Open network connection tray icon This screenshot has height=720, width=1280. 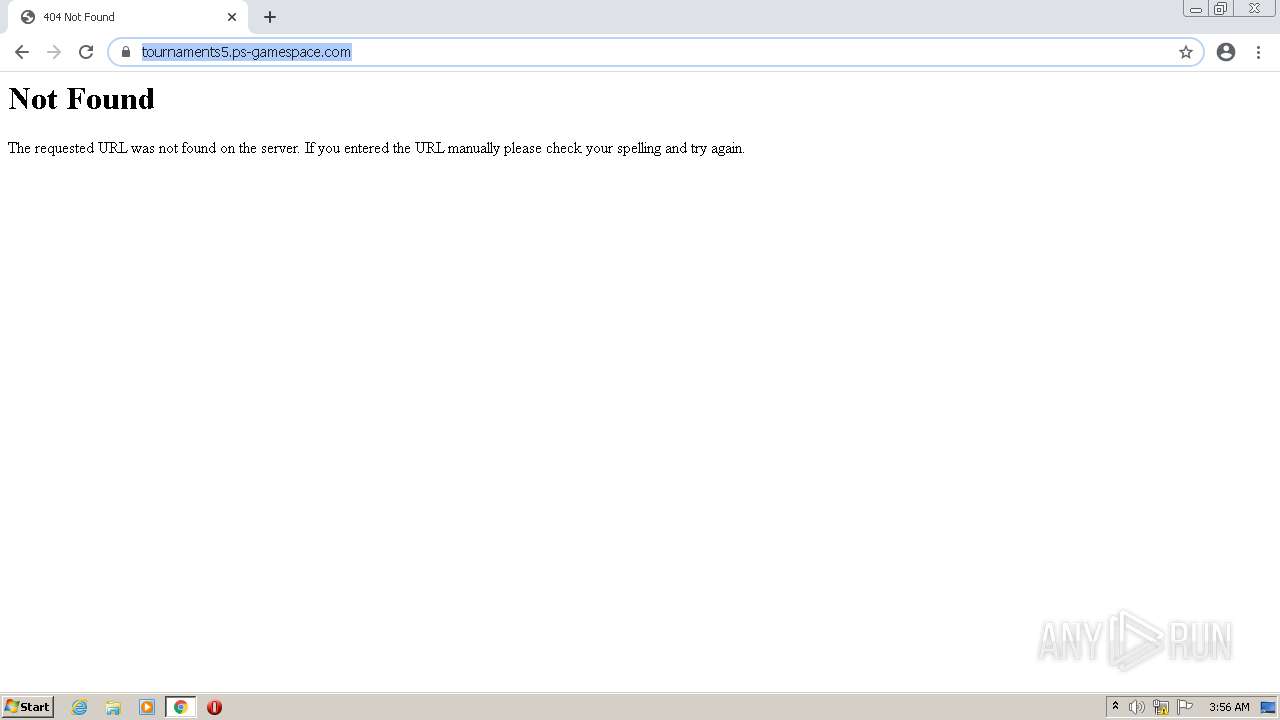click(x=1161, y=707)
